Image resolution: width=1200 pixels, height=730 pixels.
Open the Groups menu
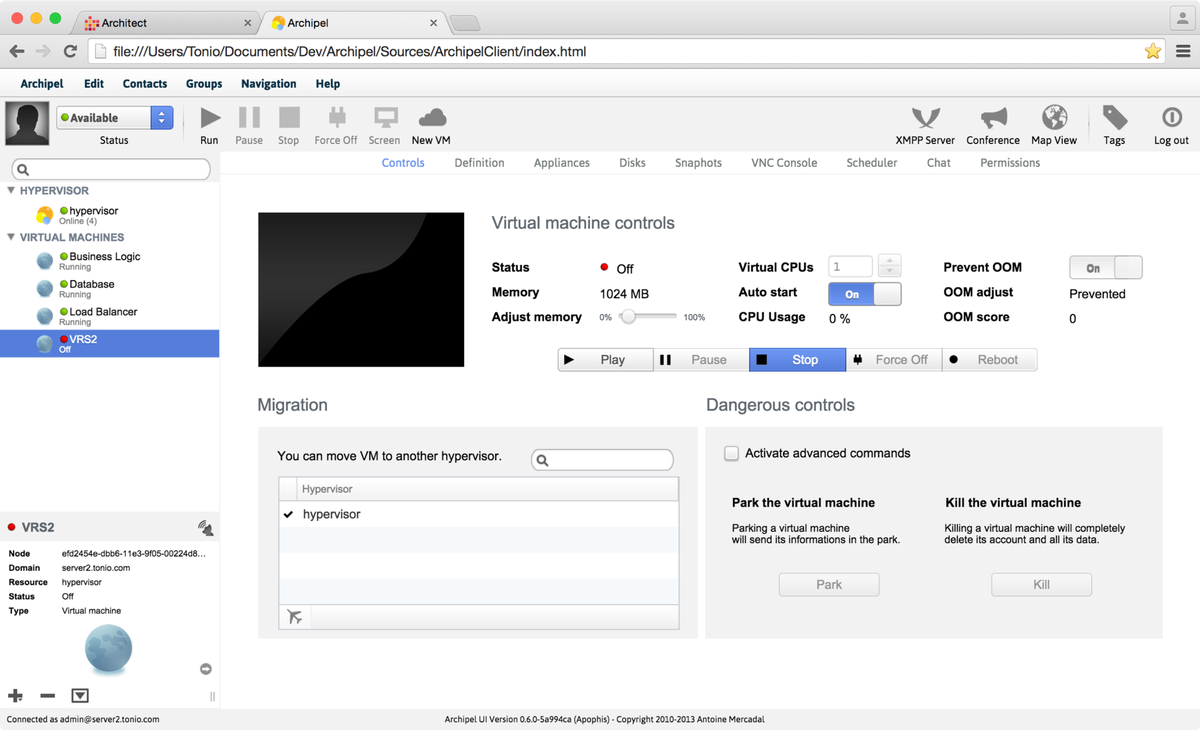pos(204,84)
